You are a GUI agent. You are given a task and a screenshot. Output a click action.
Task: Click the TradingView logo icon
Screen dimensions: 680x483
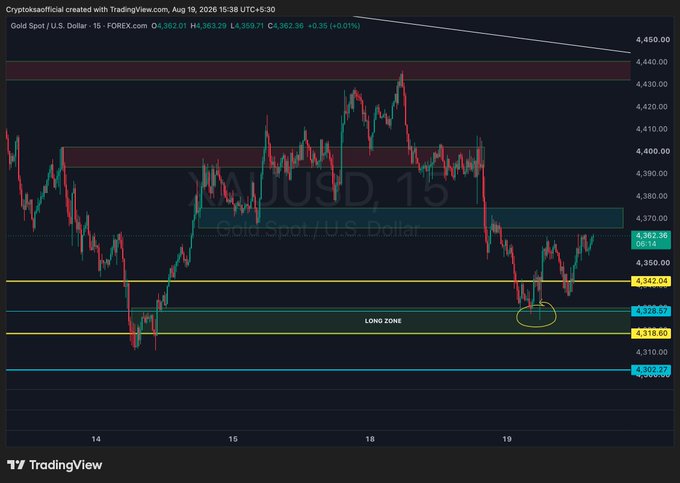[16, 465]
